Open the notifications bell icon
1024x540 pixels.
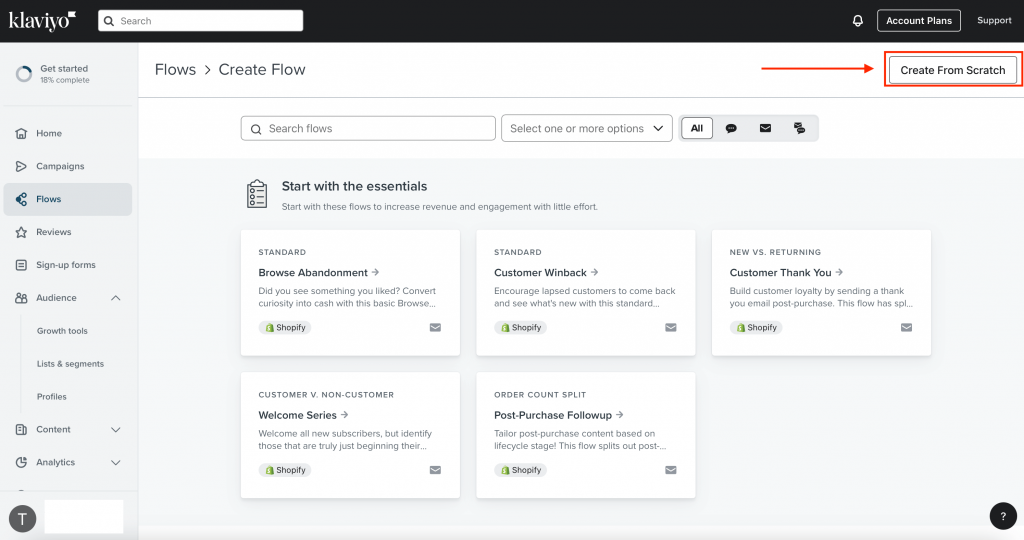point(857,21)
